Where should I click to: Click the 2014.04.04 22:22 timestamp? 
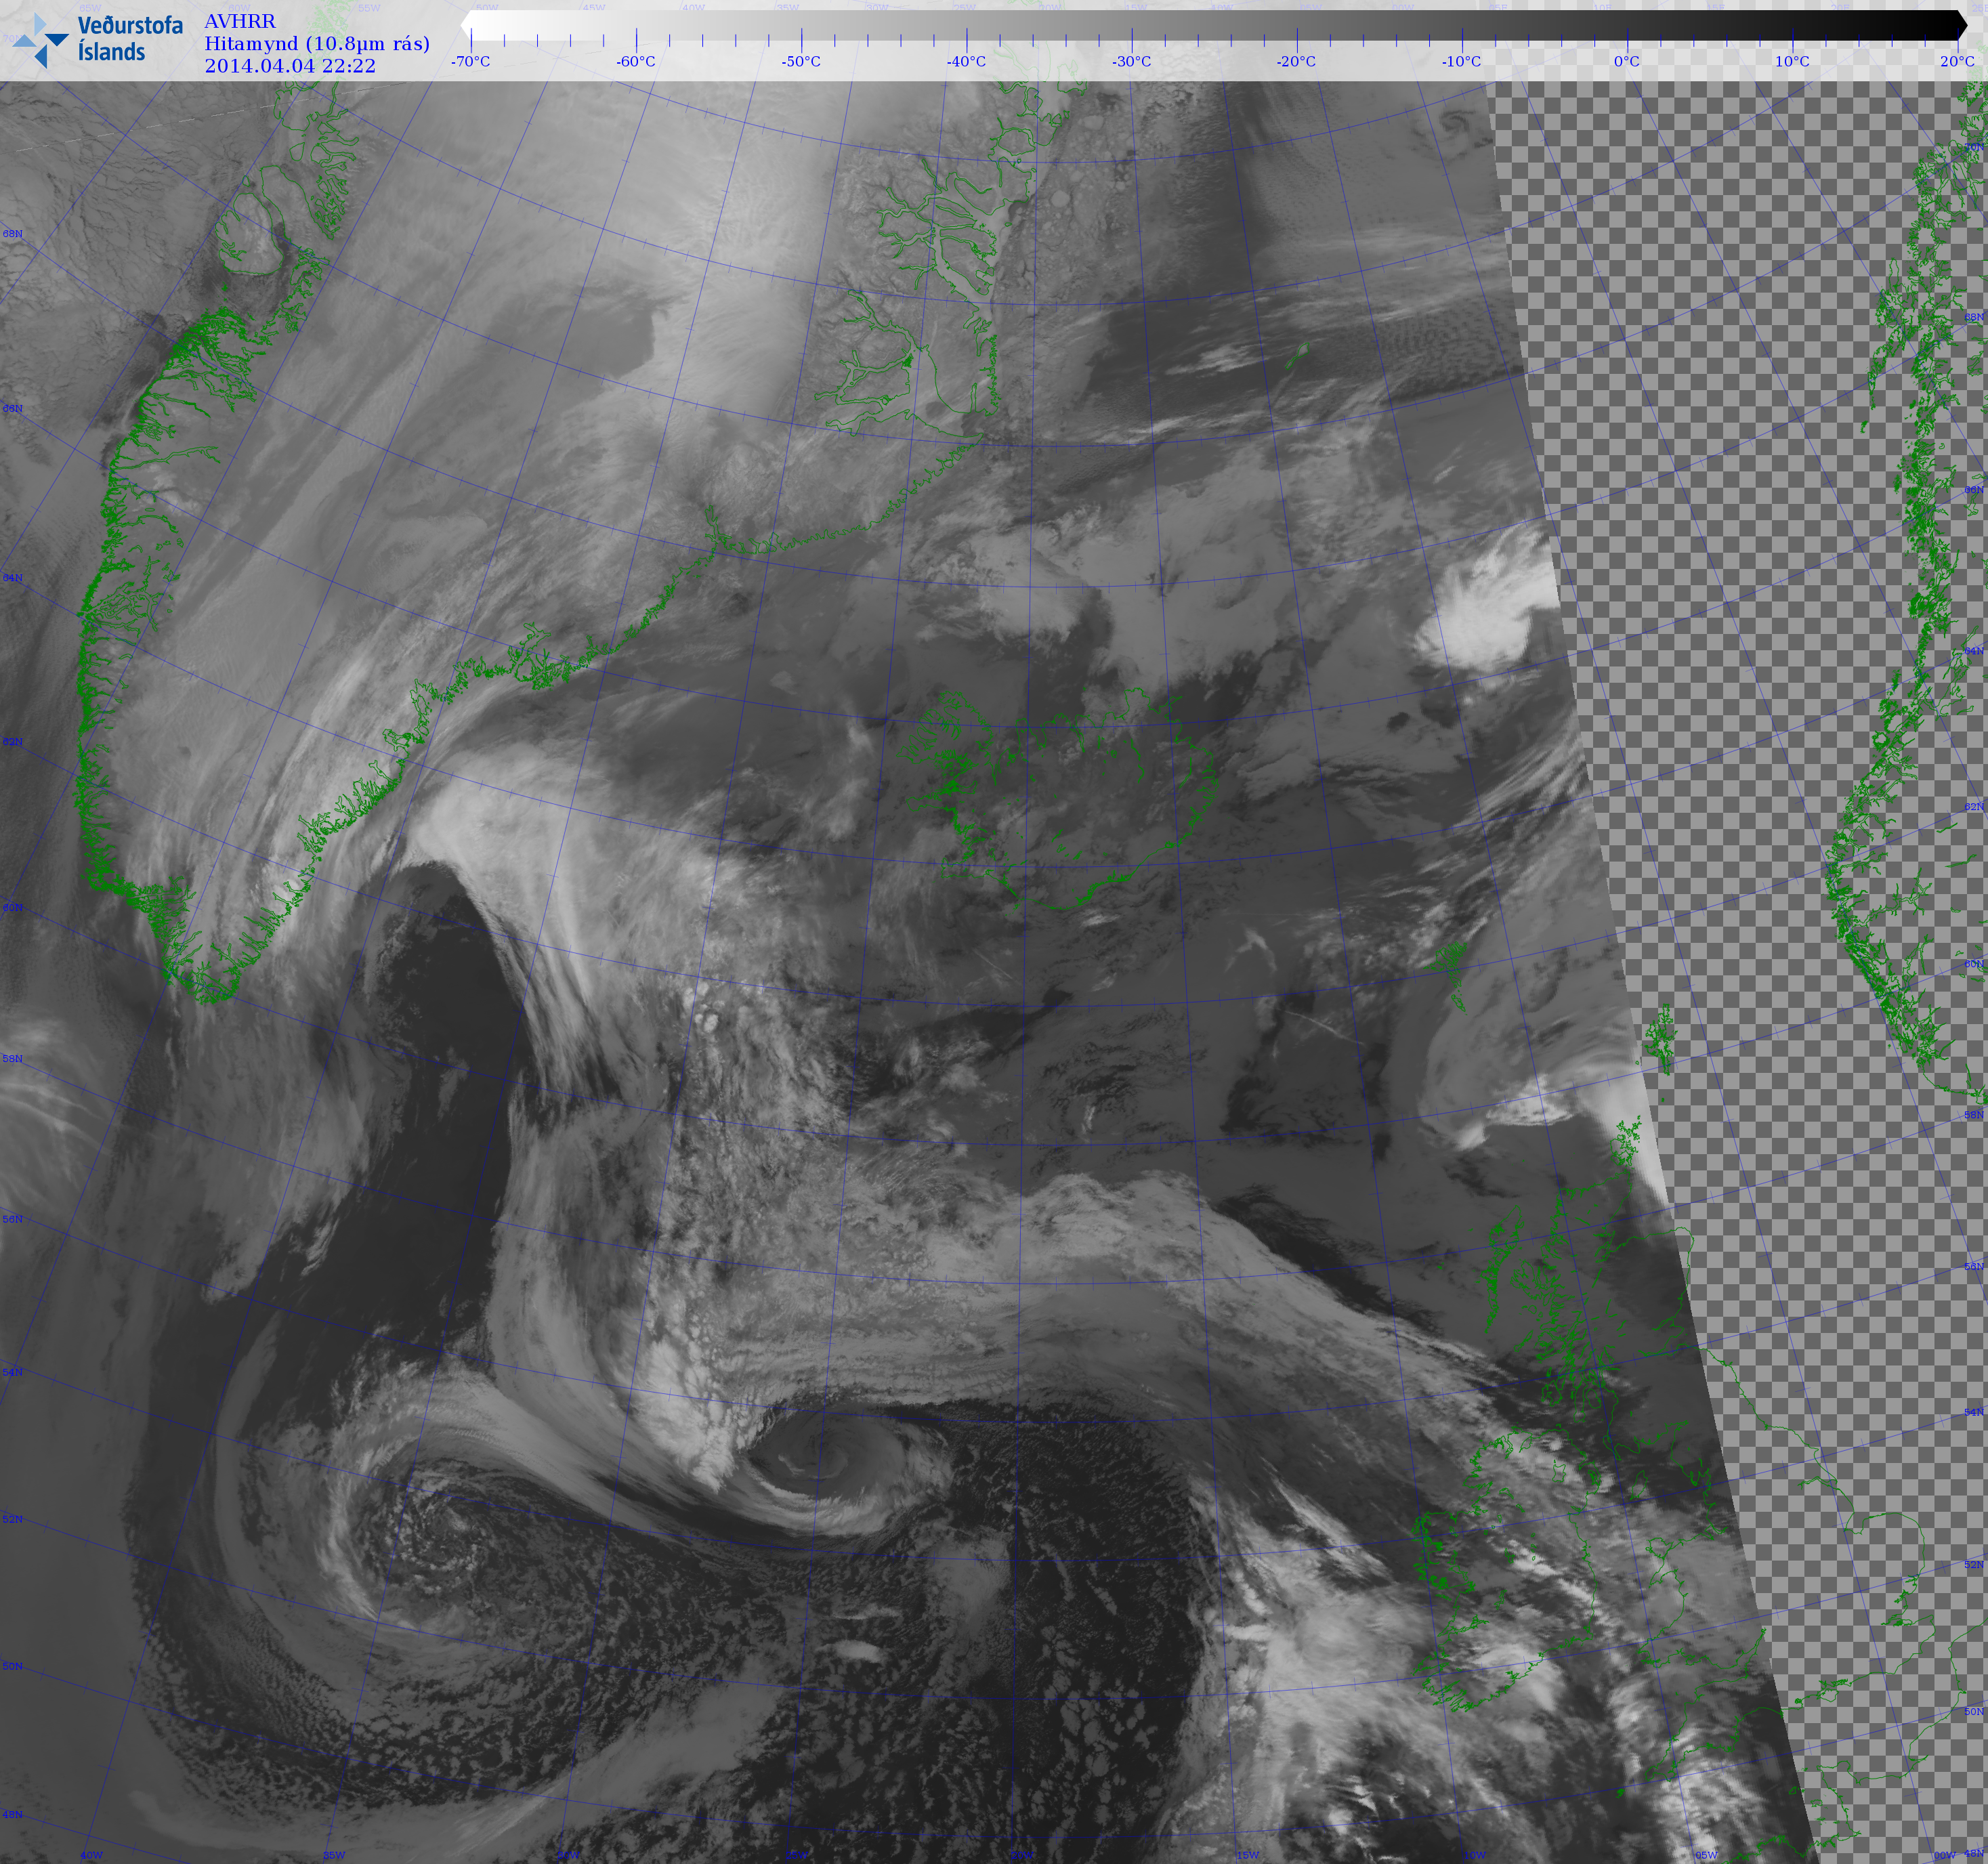290,66
